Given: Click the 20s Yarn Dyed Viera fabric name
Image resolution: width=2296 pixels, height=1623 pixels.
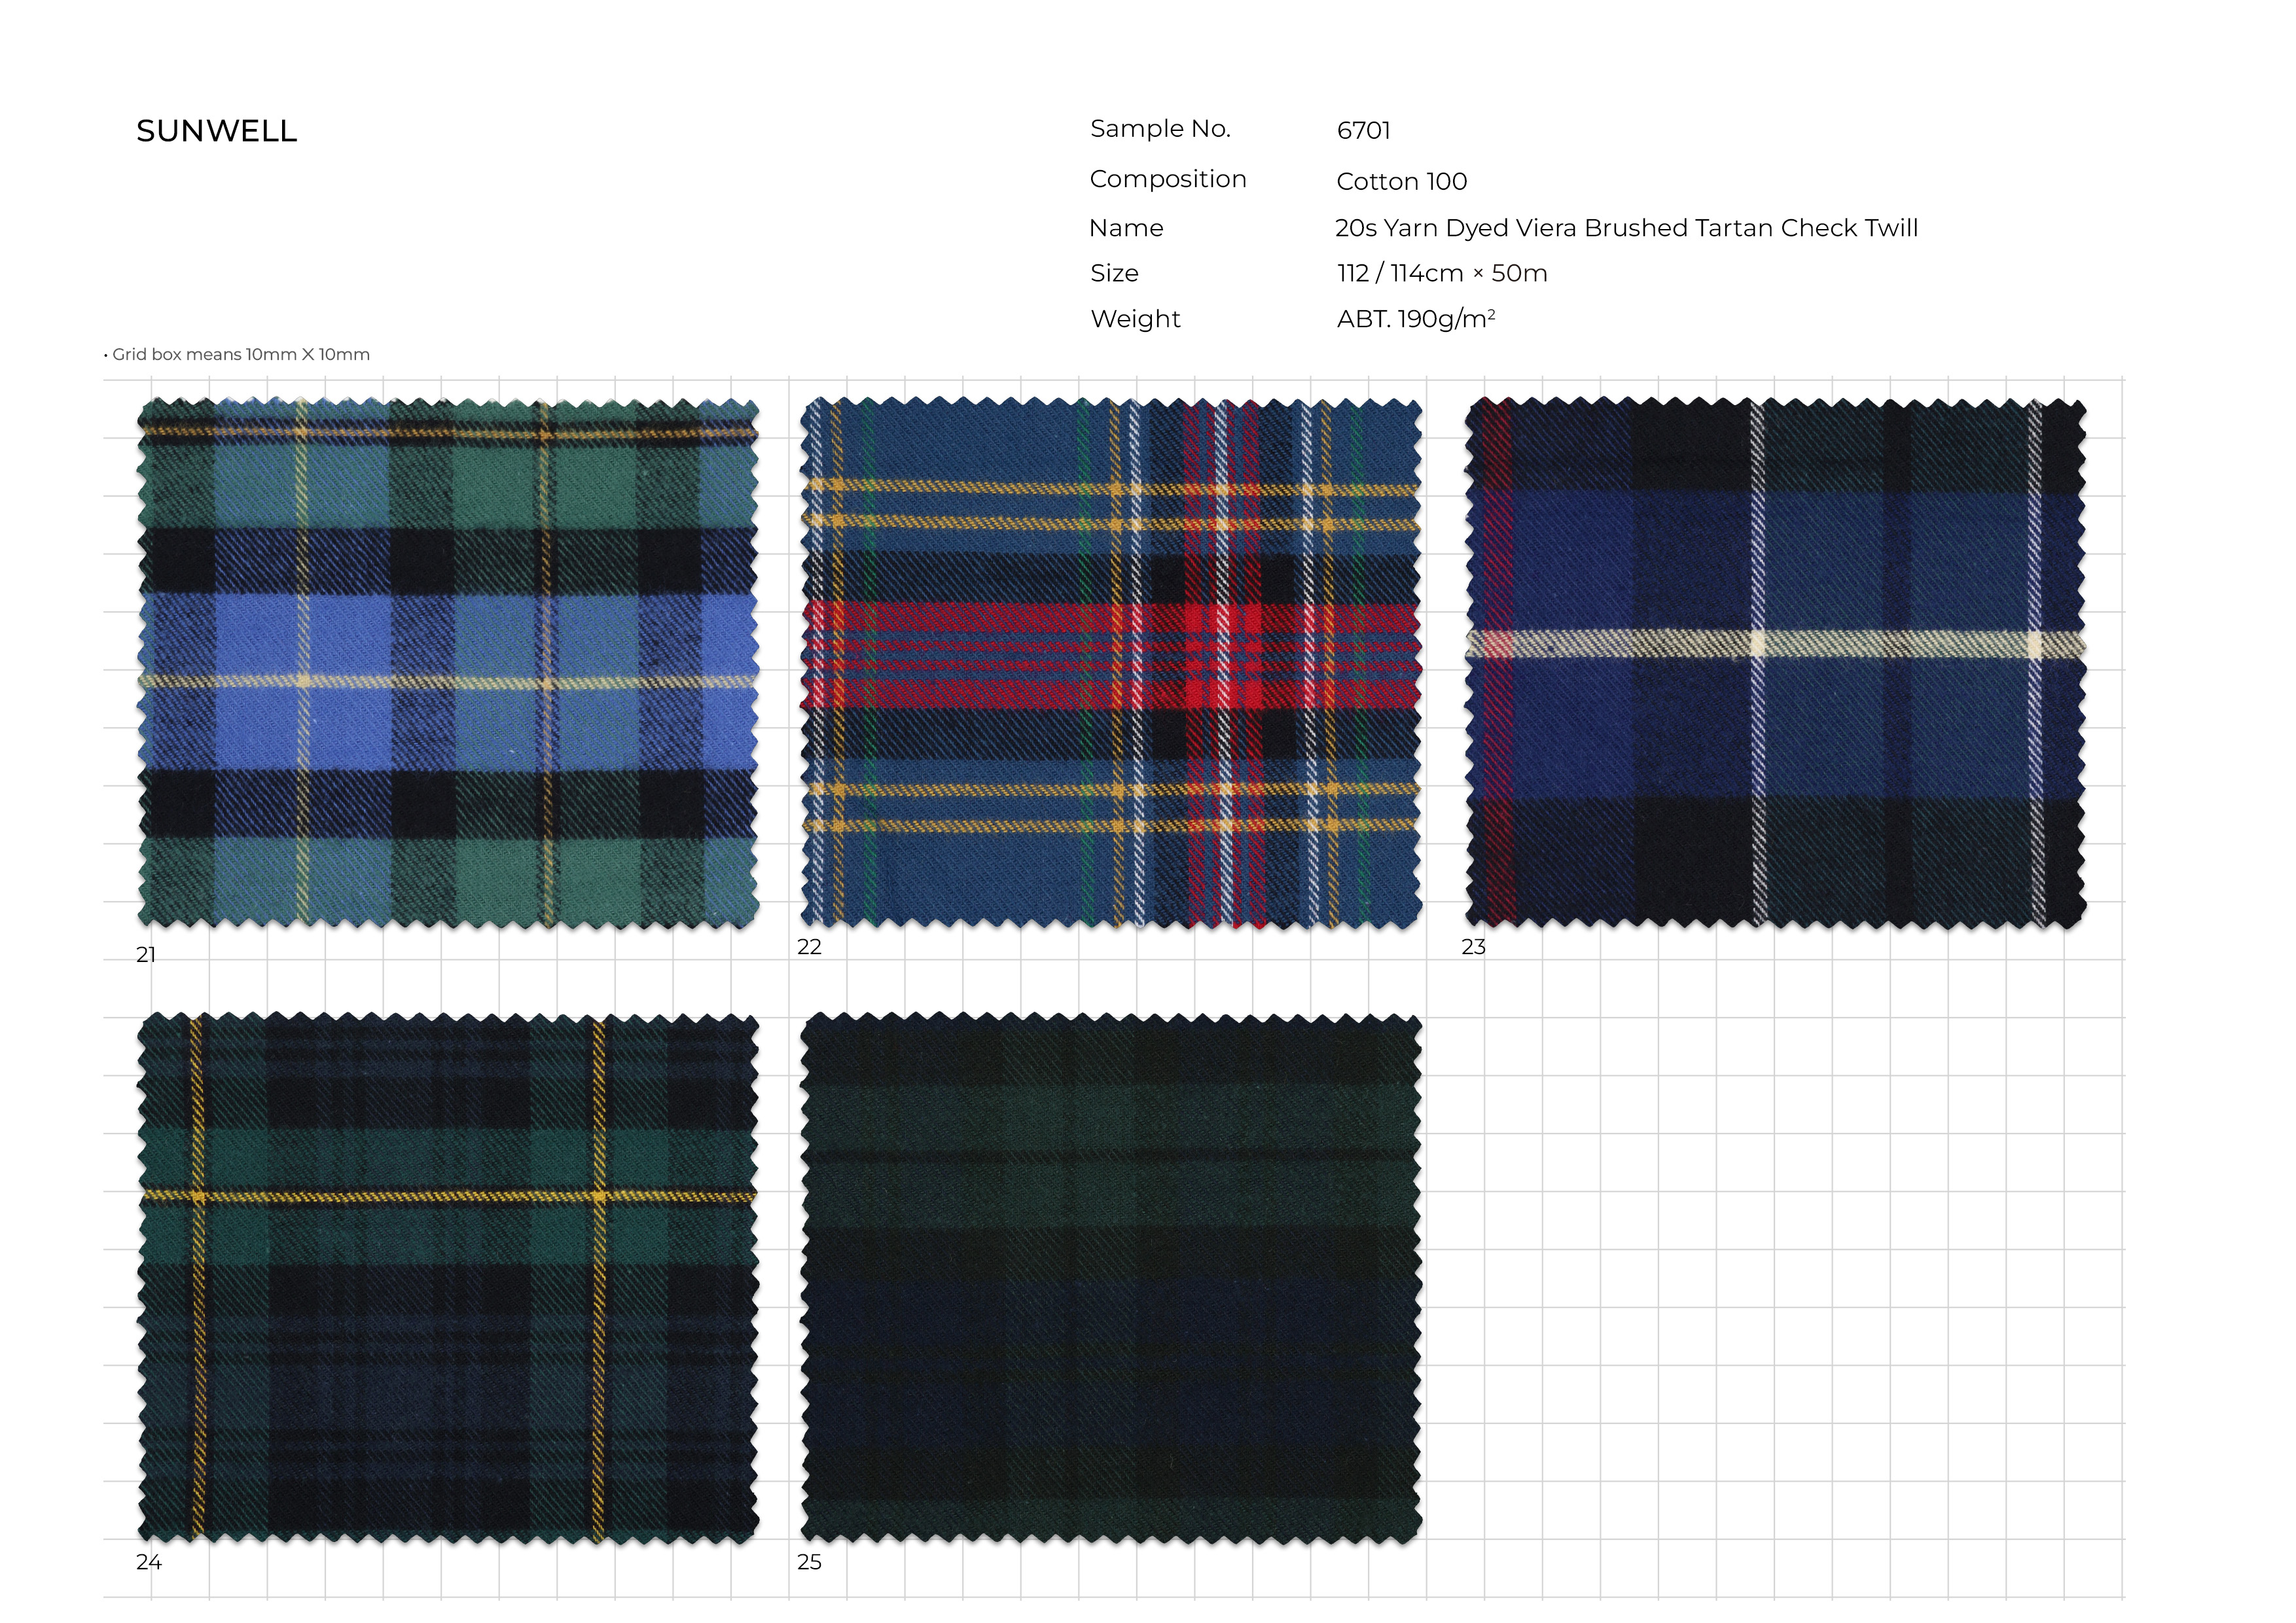Looking at the screenshot, I should coord(1627,228).
